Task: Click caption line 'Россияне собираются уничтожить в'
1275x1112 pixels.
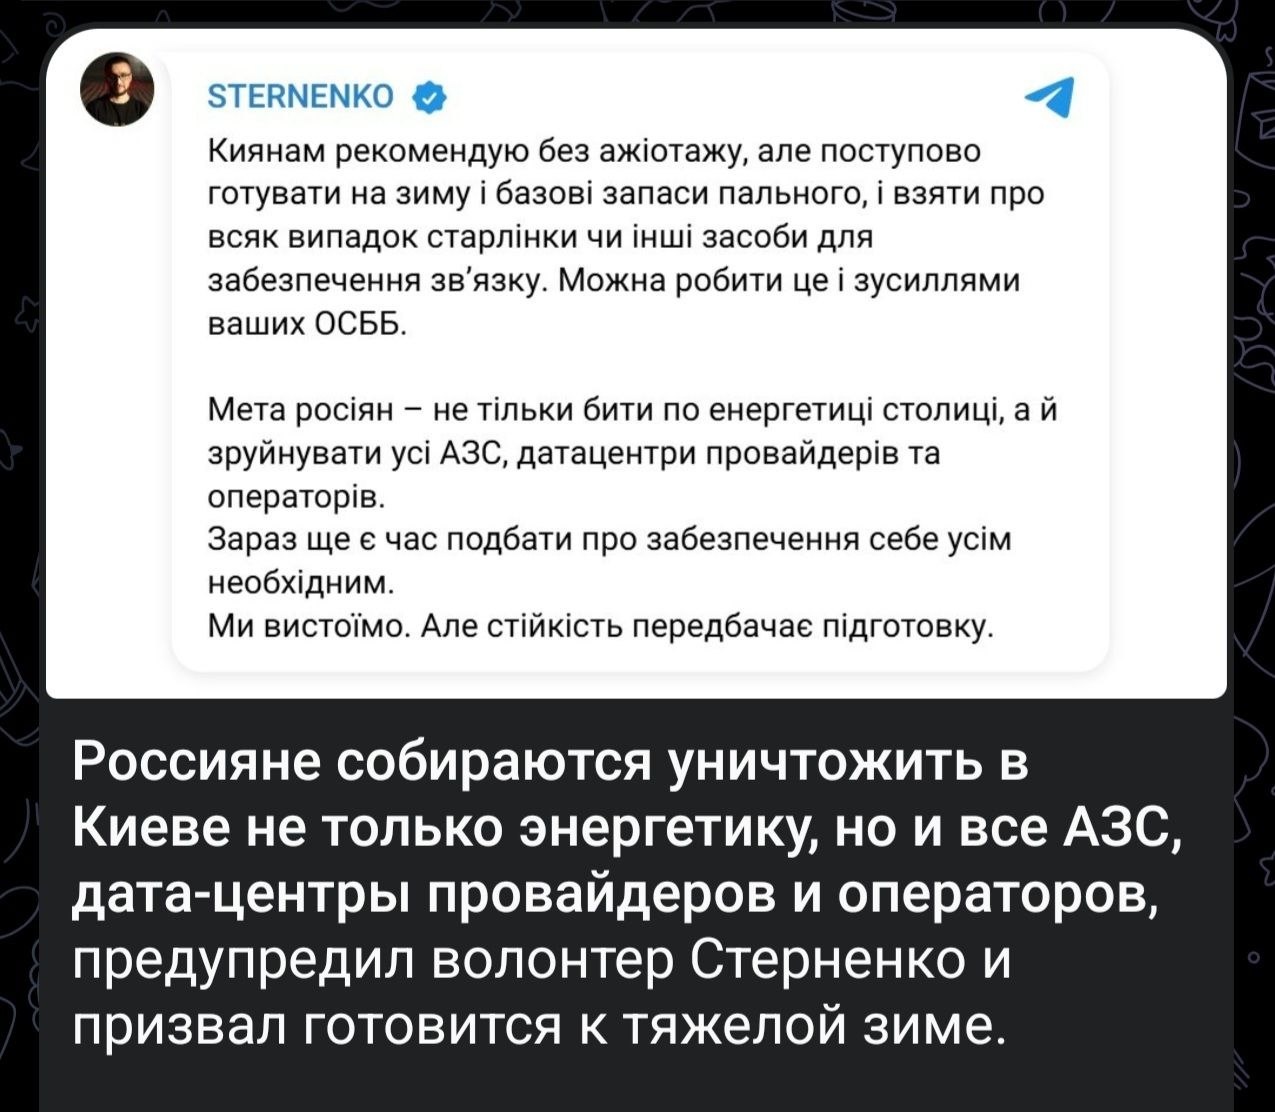Action: click(551, 764)
